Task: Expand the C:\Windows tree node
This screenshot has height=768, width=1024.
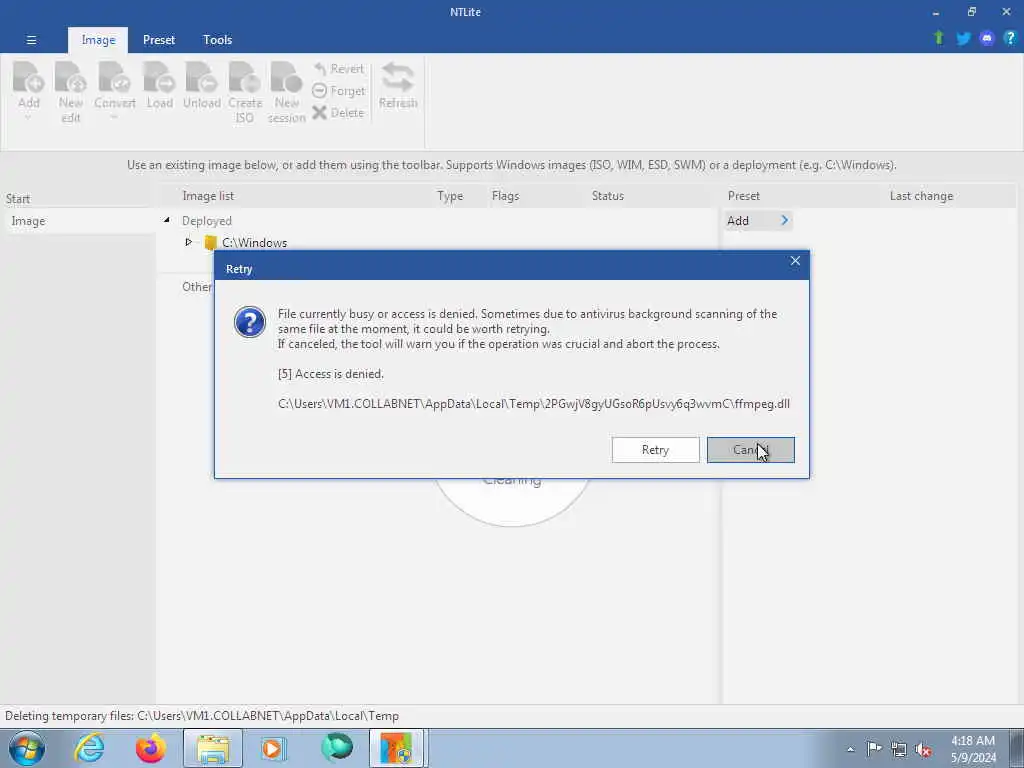Action: coord(189,242)
